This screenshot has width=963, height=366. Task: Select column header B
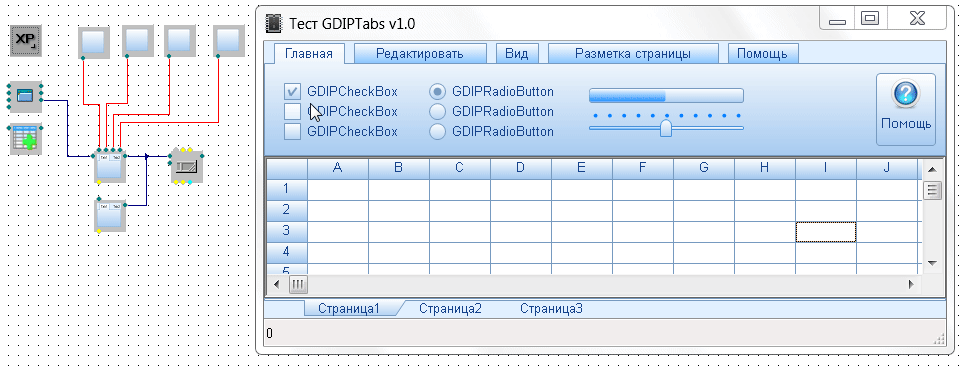click(x=399, y=168)
